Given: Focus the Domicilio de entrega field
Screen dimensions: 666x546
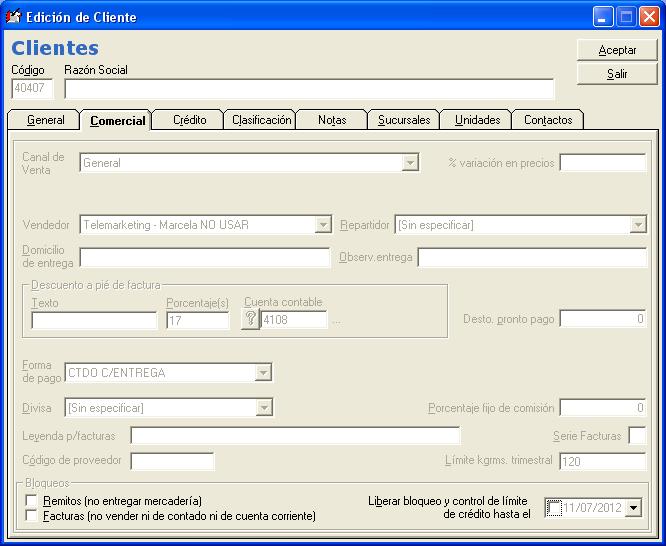Looking at the screenshot, I should pyautogui.click(x=204, y=258).
